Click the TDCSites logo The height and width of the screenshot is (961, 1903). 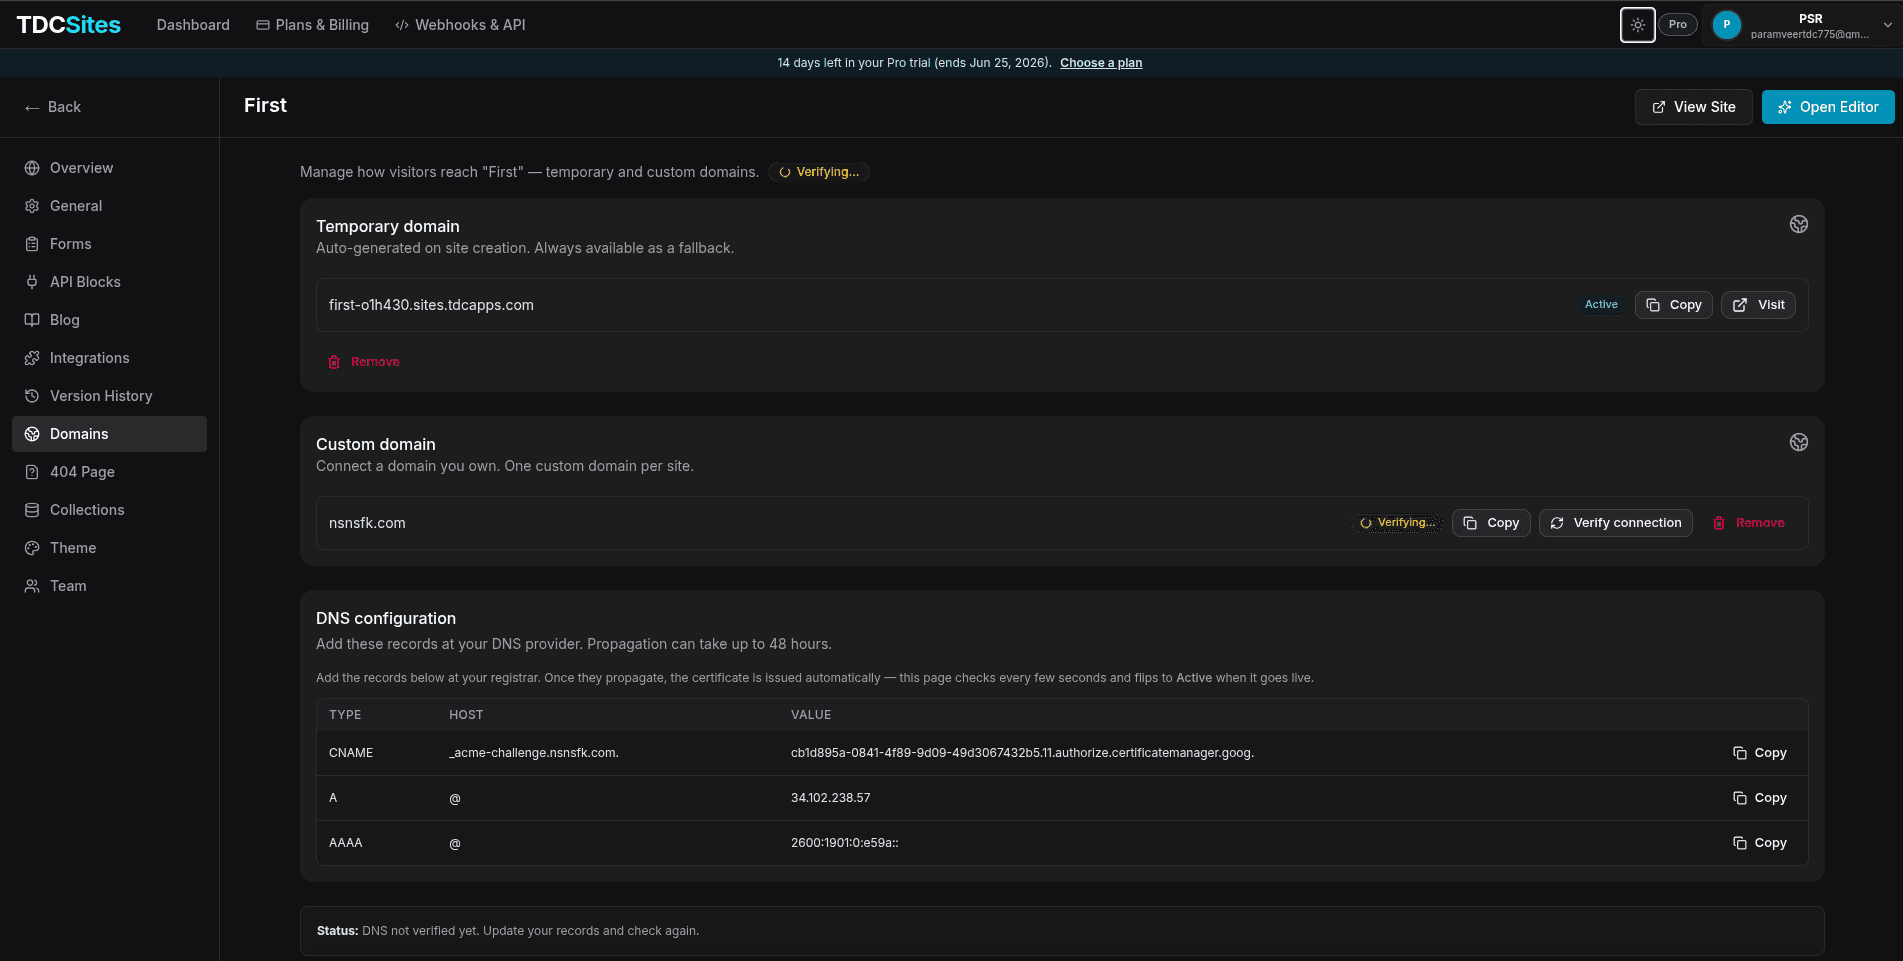(68, 25)
